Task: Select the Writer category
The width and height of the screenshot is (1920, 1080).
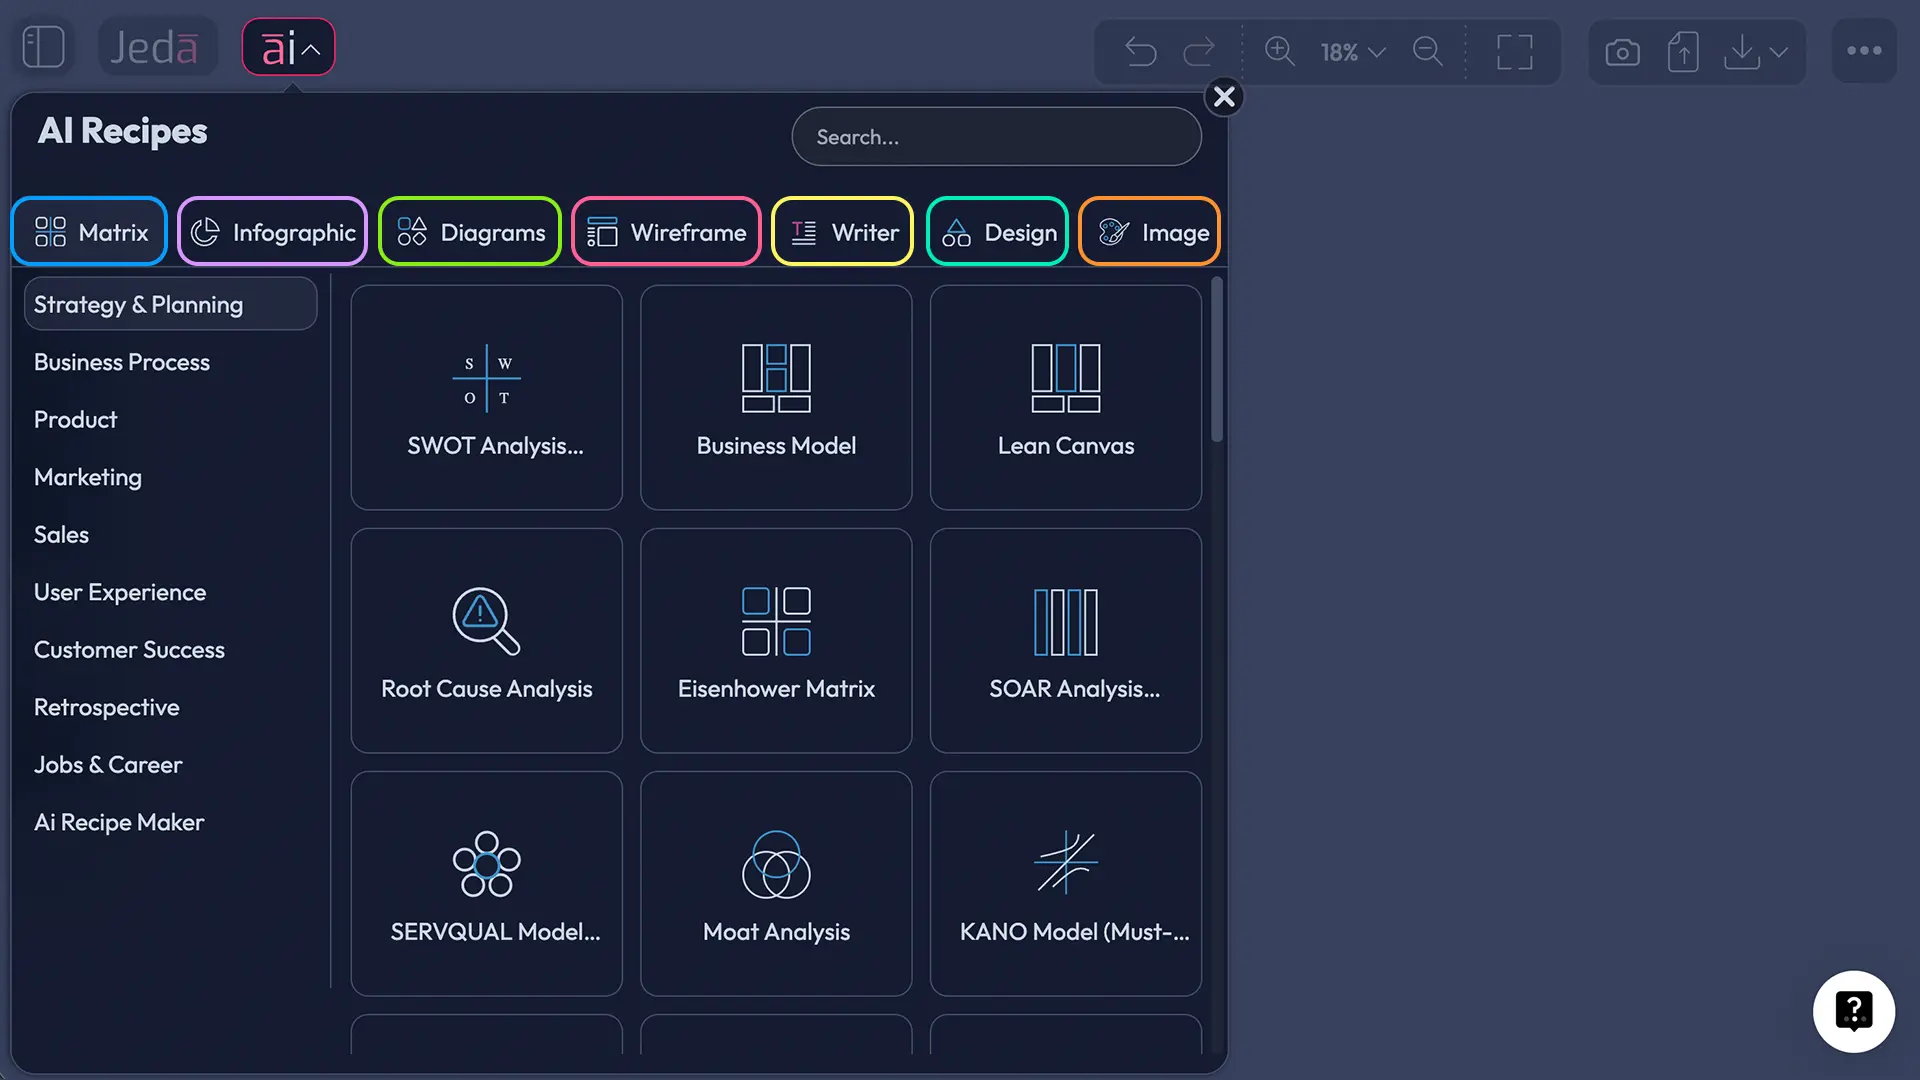Action: tap(842, 231)
